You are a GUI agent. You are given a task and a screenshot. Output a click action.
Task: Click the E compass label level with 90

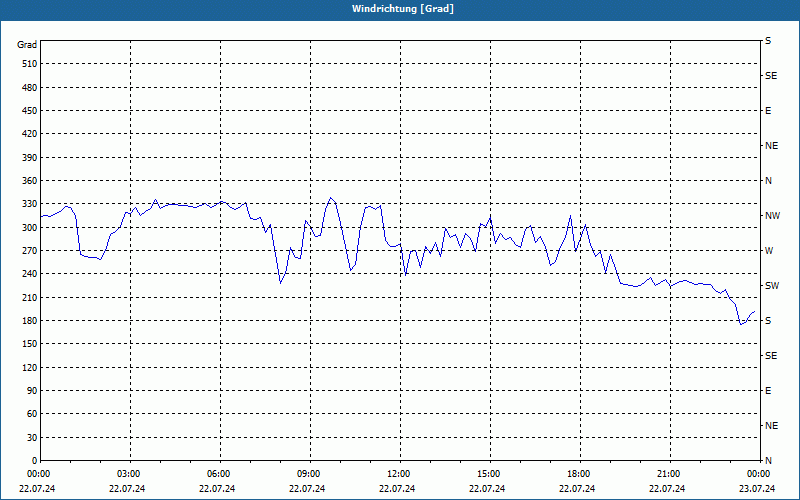(768, 391)
